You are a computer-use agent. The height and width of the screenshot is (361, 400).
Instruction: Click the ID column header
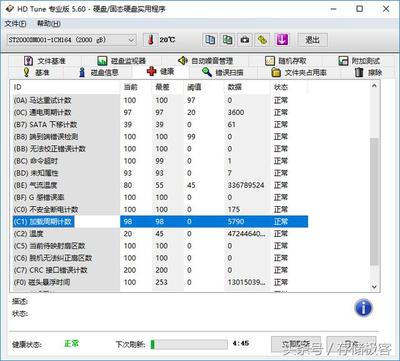coord(65,87)
